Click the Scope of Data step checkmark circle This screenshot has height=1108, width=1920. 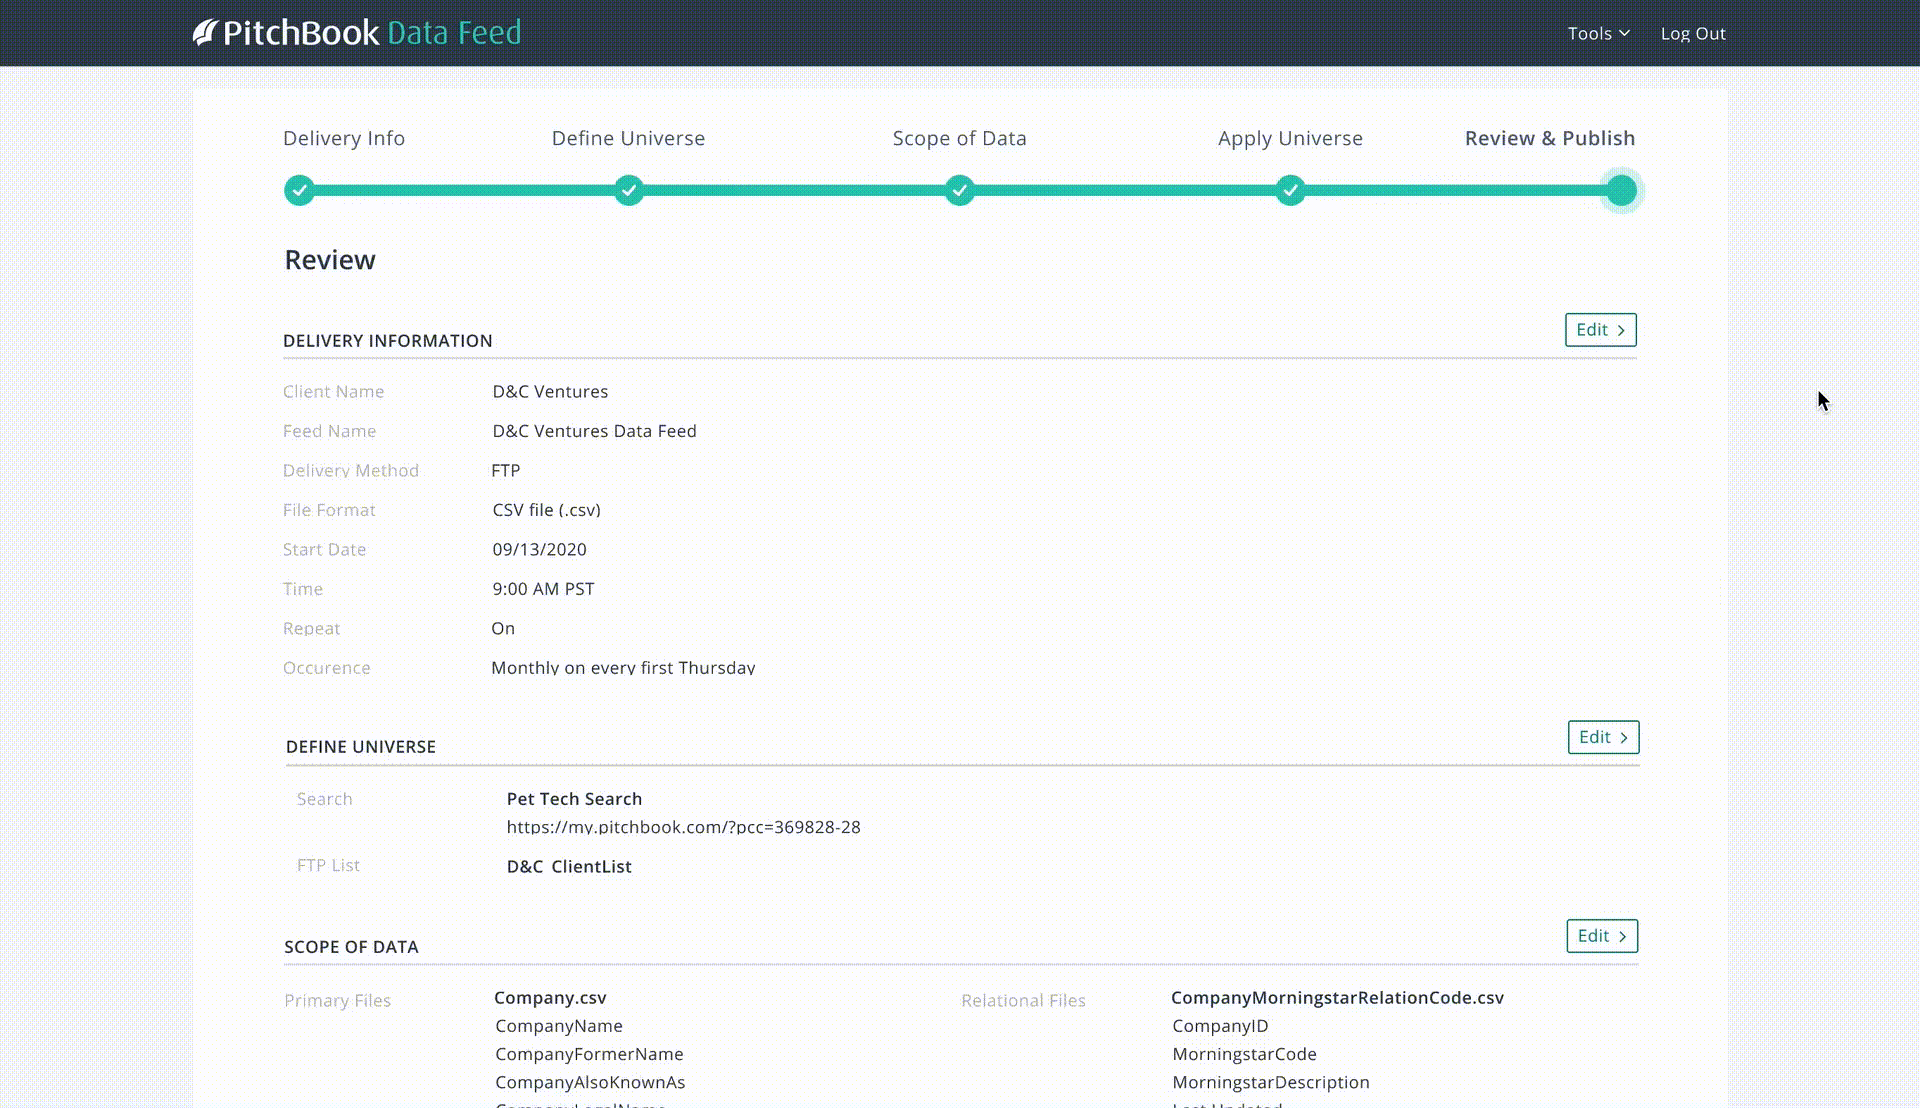960,190
